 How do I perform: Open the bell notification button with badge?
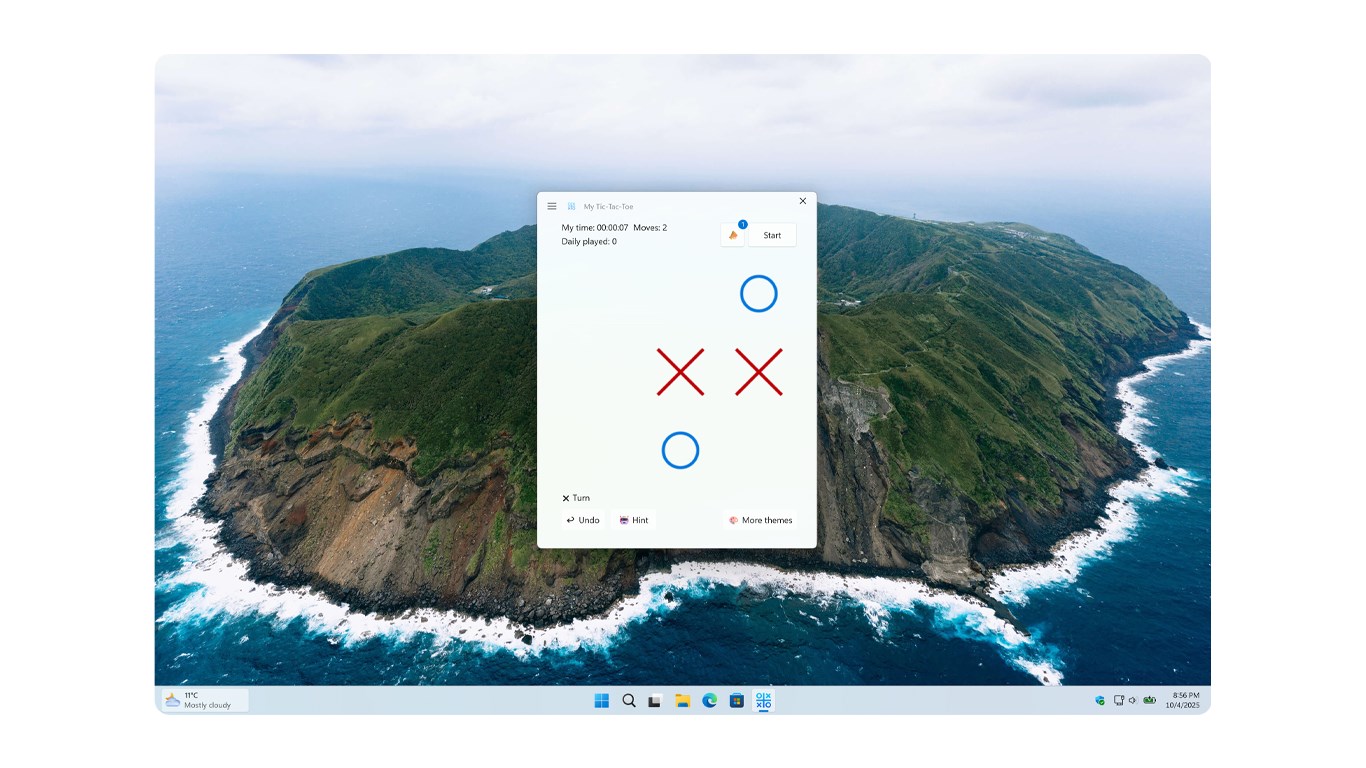733,235
